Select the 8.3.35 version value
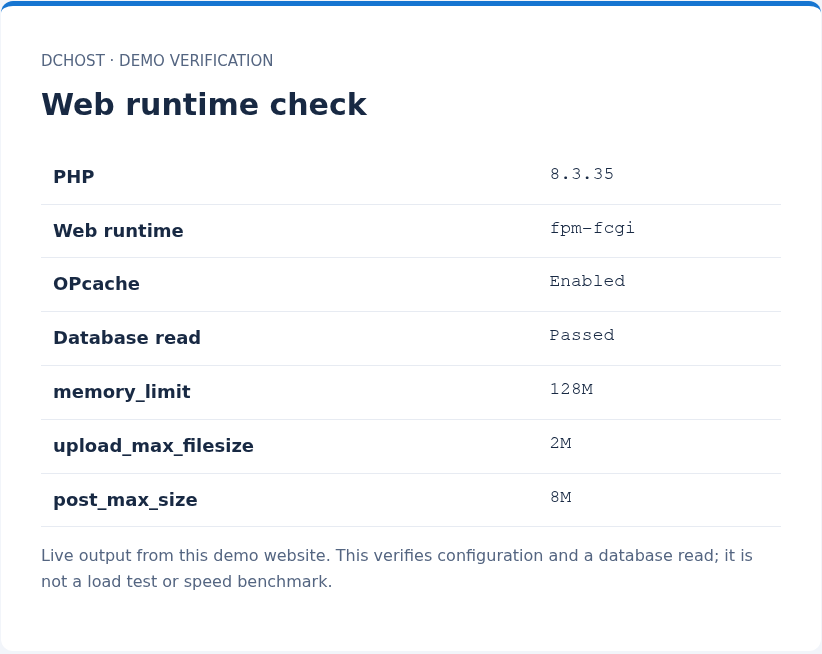 (581, 174)
